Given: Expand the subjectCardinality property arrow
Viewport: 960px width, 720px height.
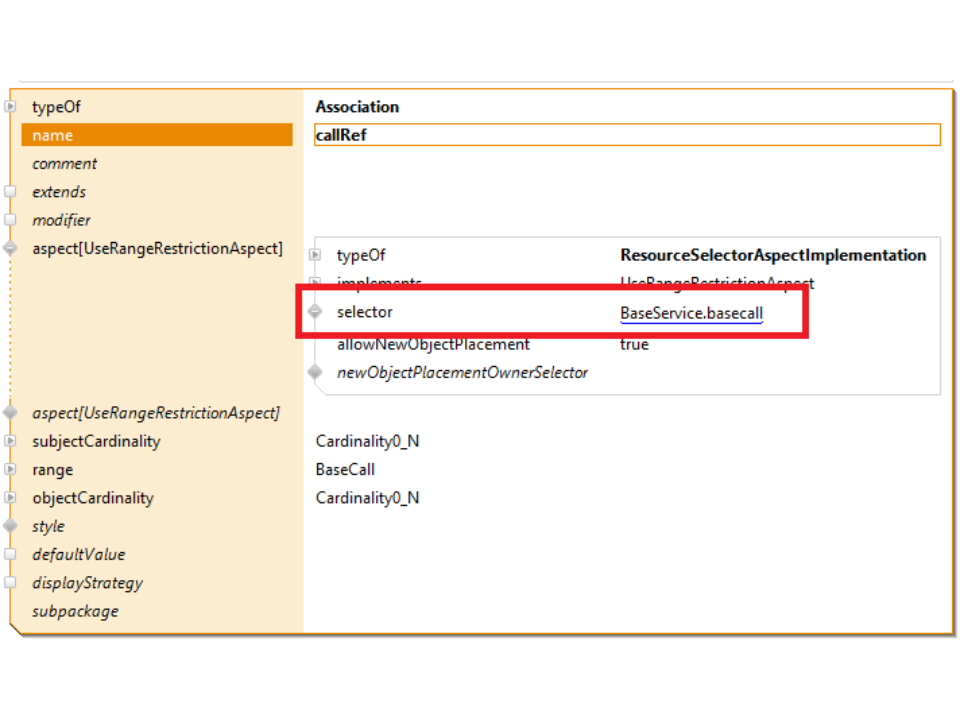Looking at the screenshot, I should [11, 441].
